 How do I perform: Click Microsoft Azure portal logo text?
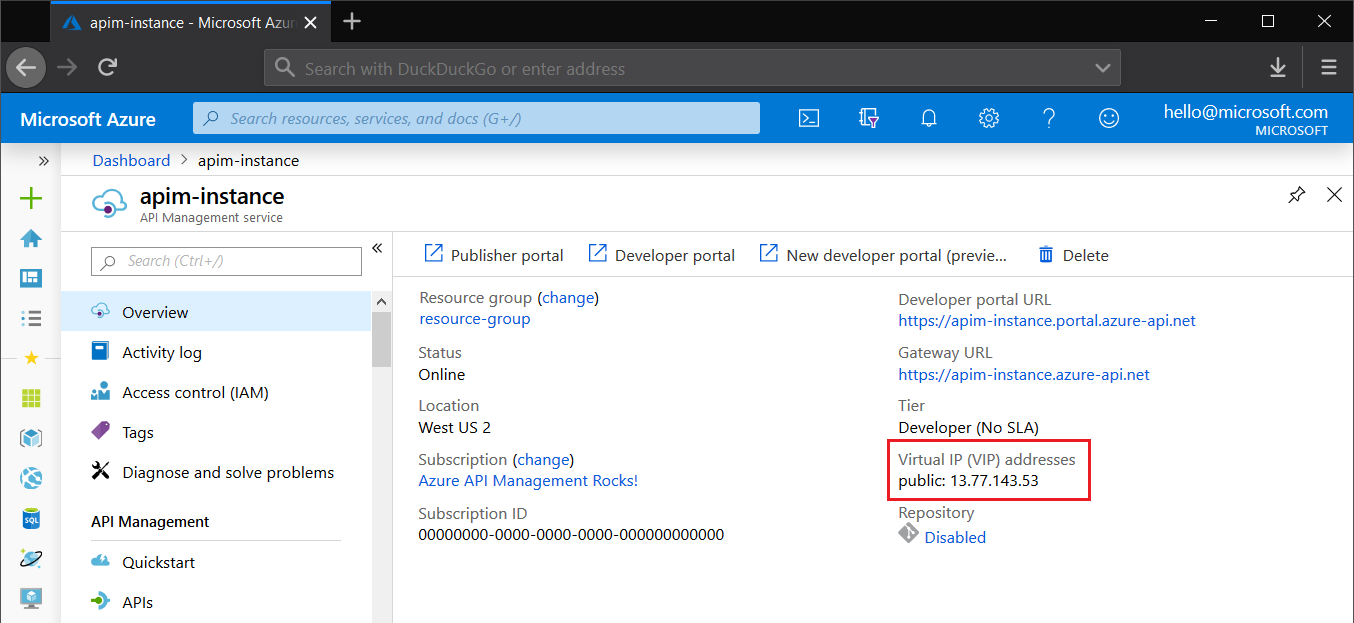88,119
